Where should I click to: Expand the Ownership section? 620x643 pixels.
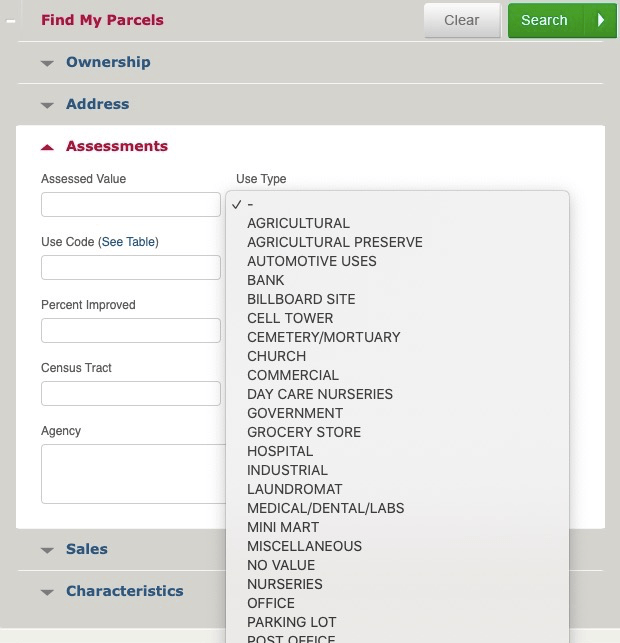tap(107, 62)
